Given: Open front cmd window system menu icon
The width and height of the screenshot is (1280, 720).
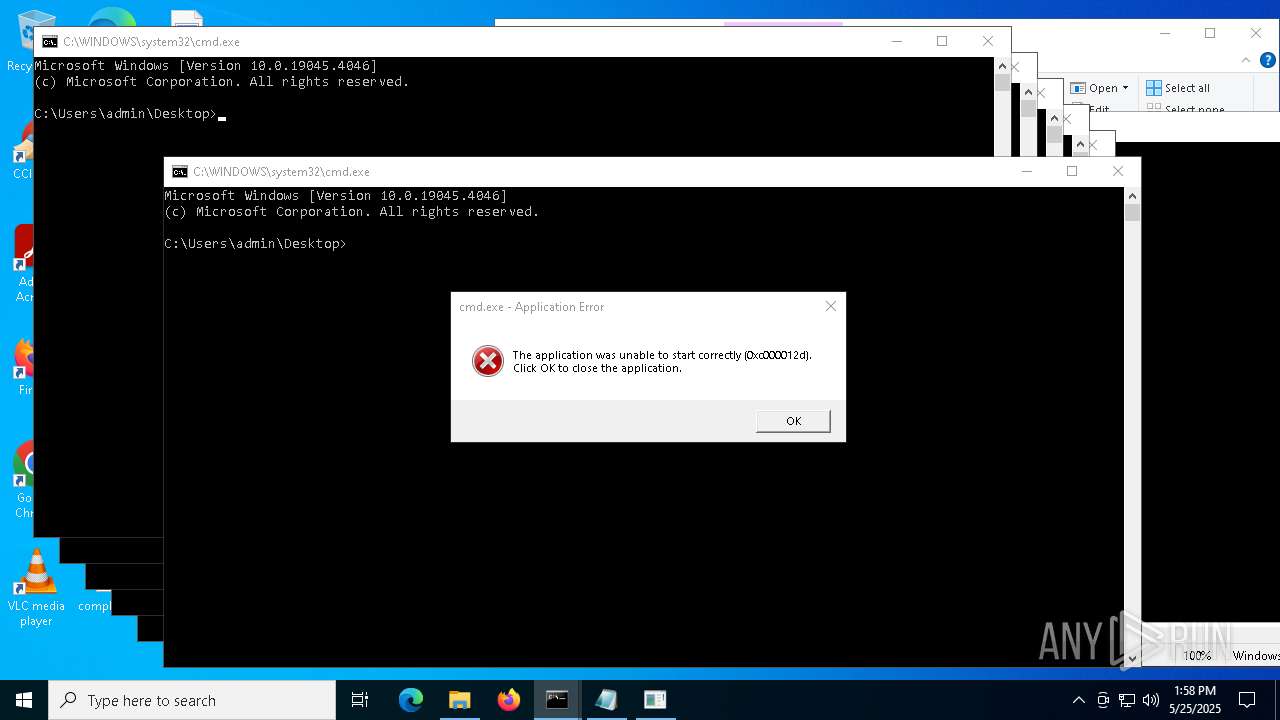Looking at the screenshot, I should (x=180, y=172).
